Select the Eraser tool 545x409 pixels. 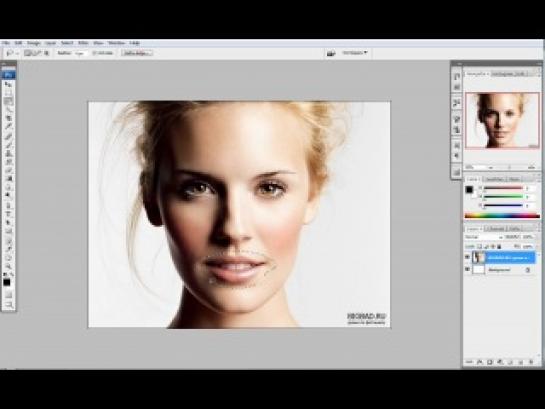[x=8, y=170]
